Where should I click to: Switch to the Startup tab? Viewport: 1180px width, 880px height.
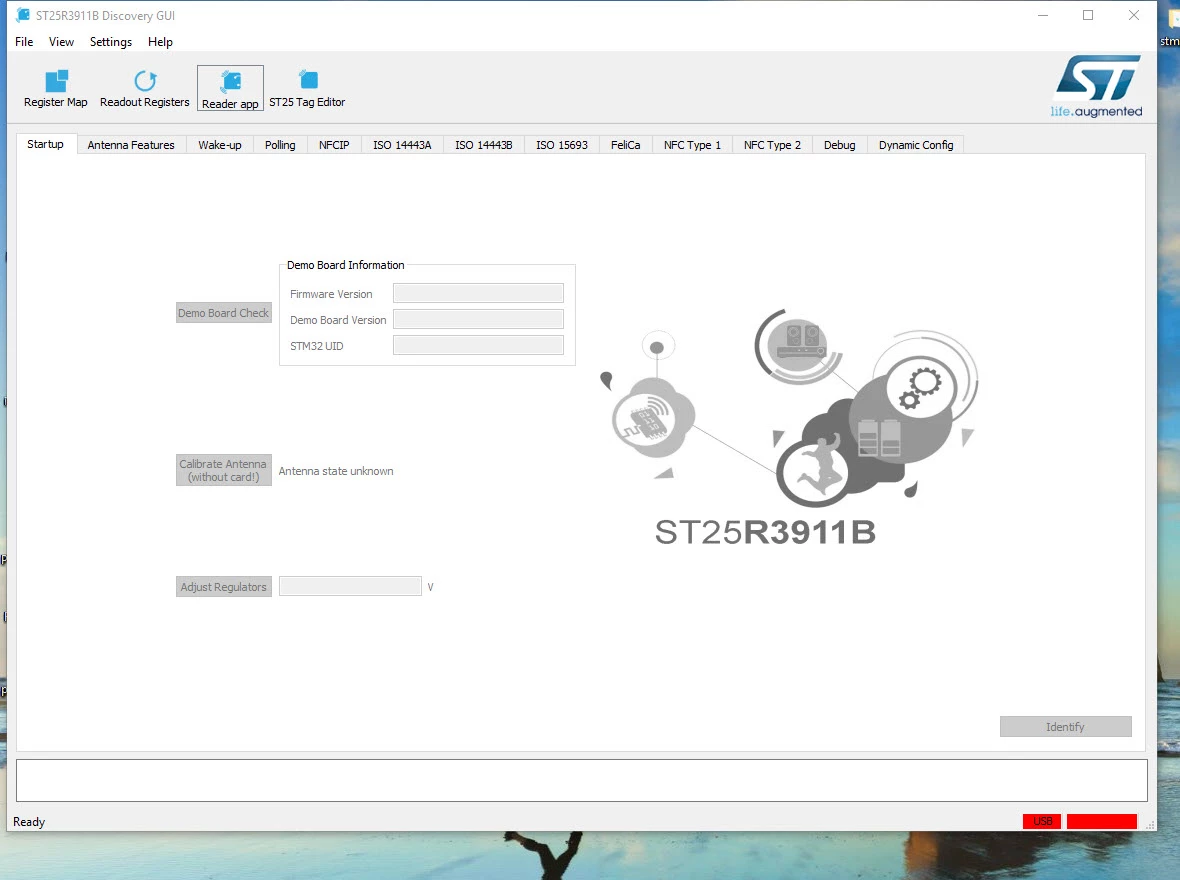[46, 144]
